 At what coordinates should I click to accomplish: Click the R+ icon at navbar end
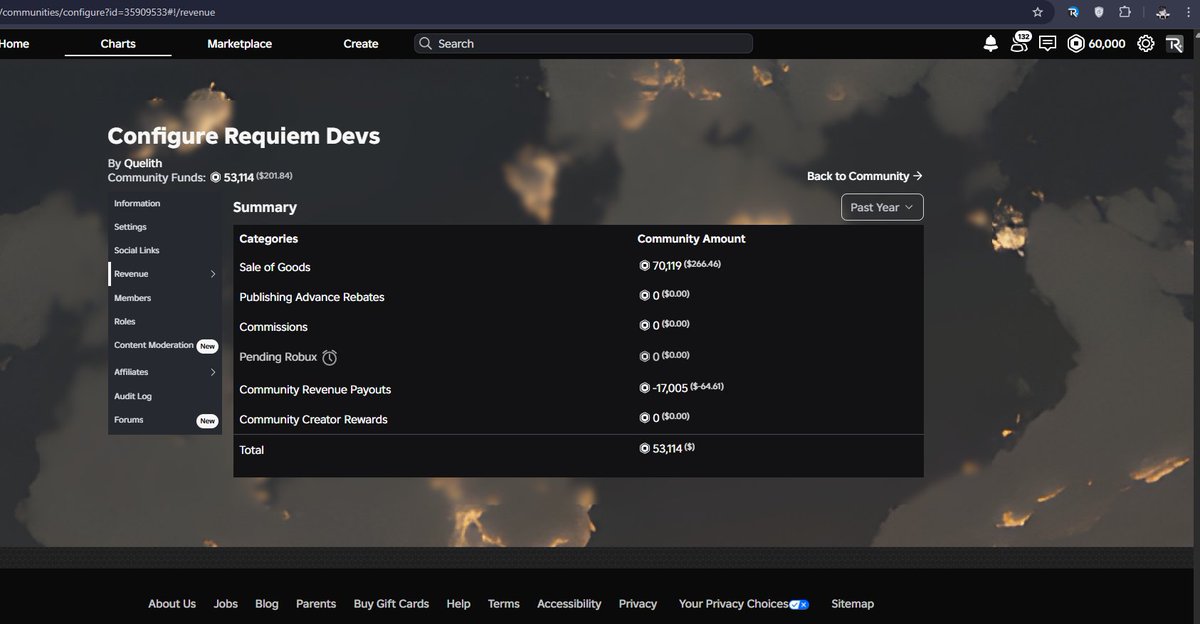pos(1175,43)
